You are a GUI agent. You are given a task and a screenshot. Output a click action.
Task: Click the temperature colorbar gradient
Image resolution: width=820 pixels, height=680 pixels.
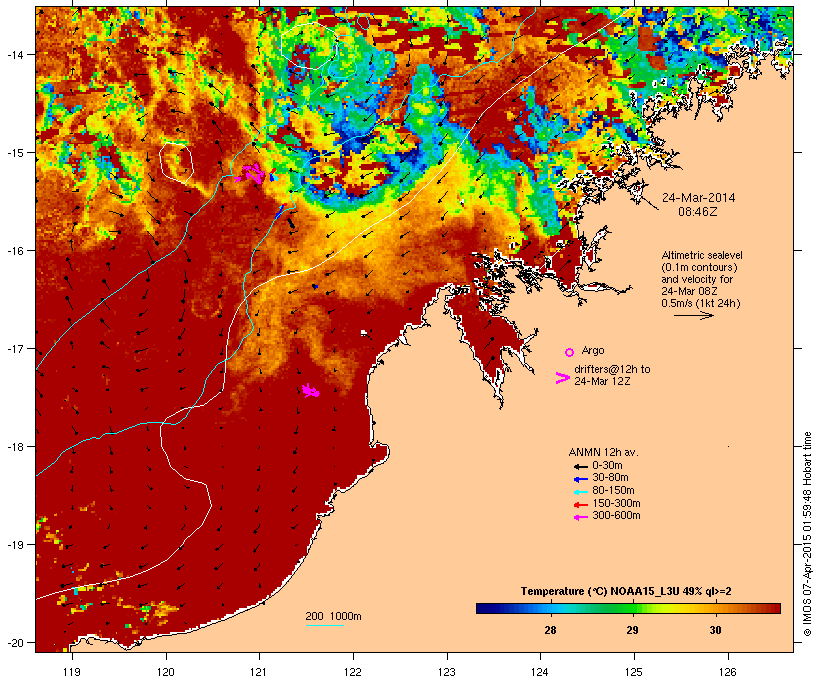click(628, 608)
